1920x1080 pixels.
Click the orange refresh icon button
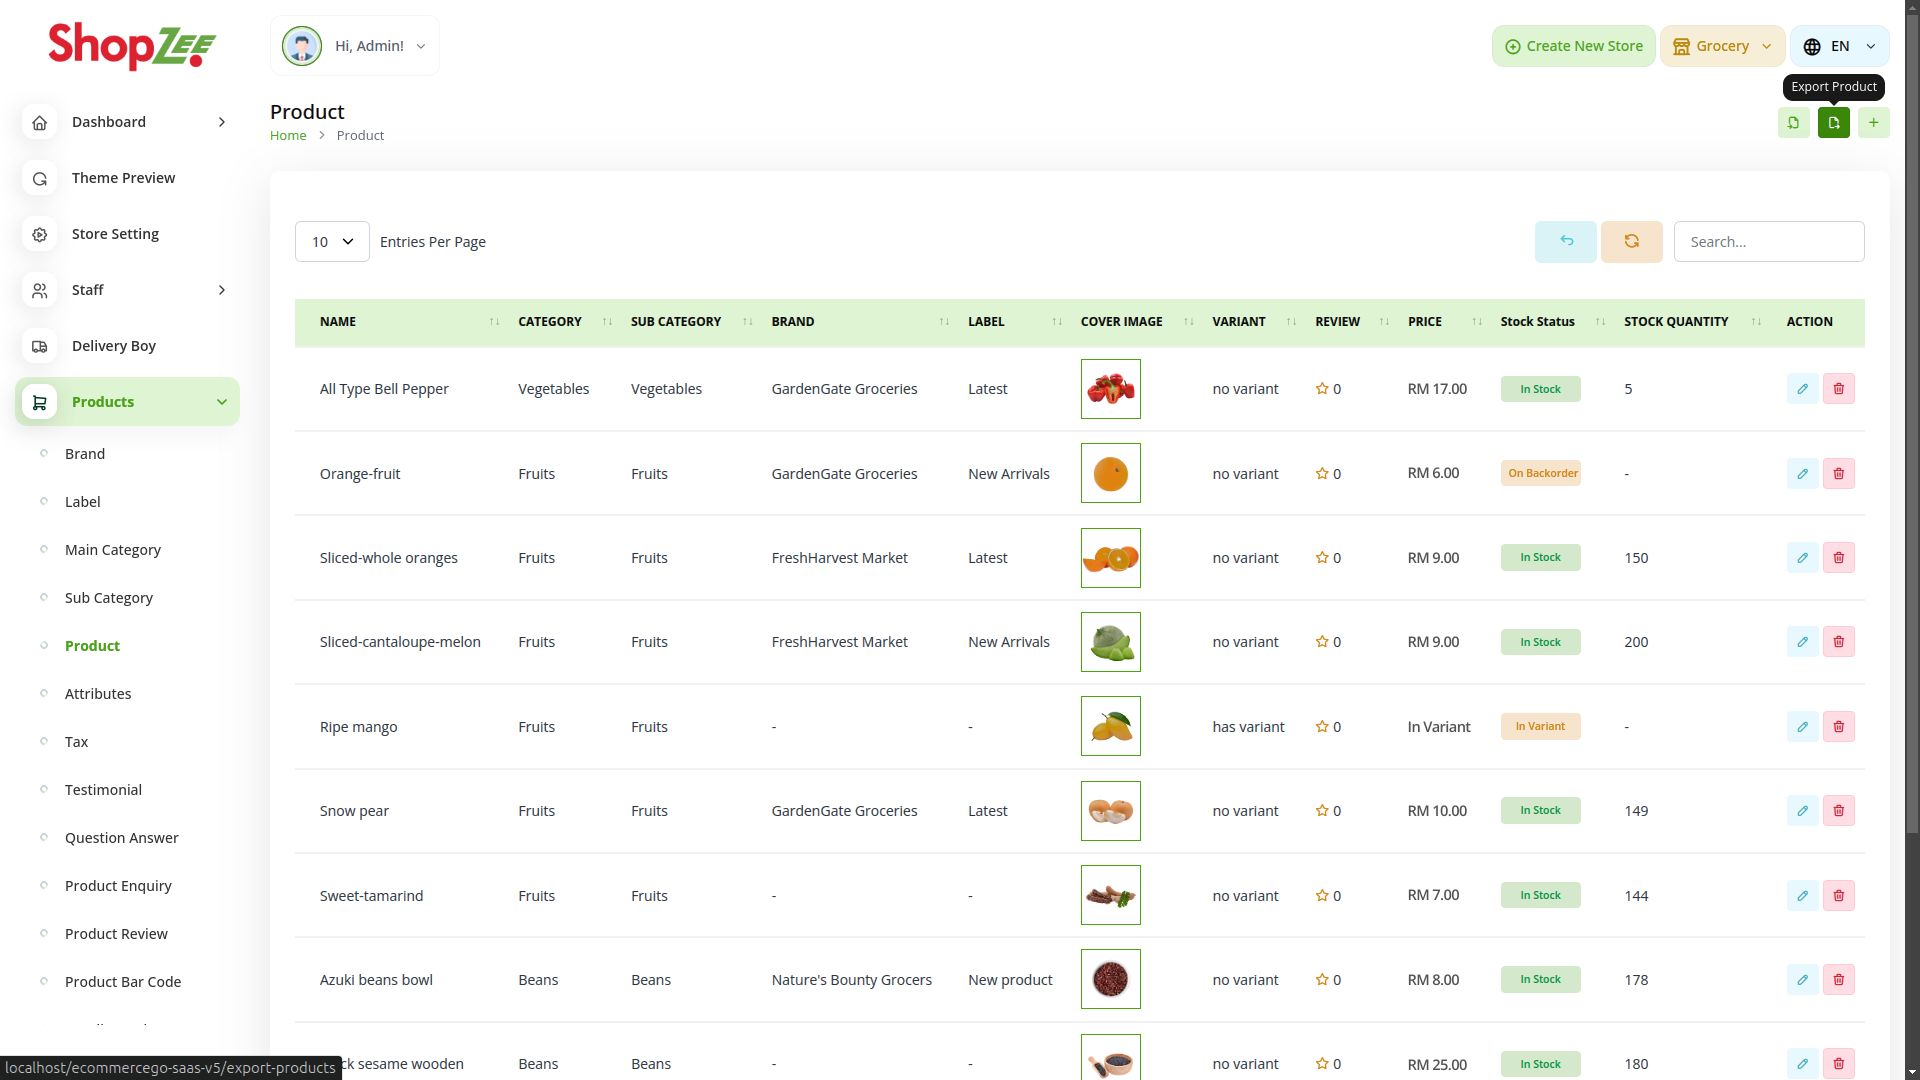click(1631, 242)
